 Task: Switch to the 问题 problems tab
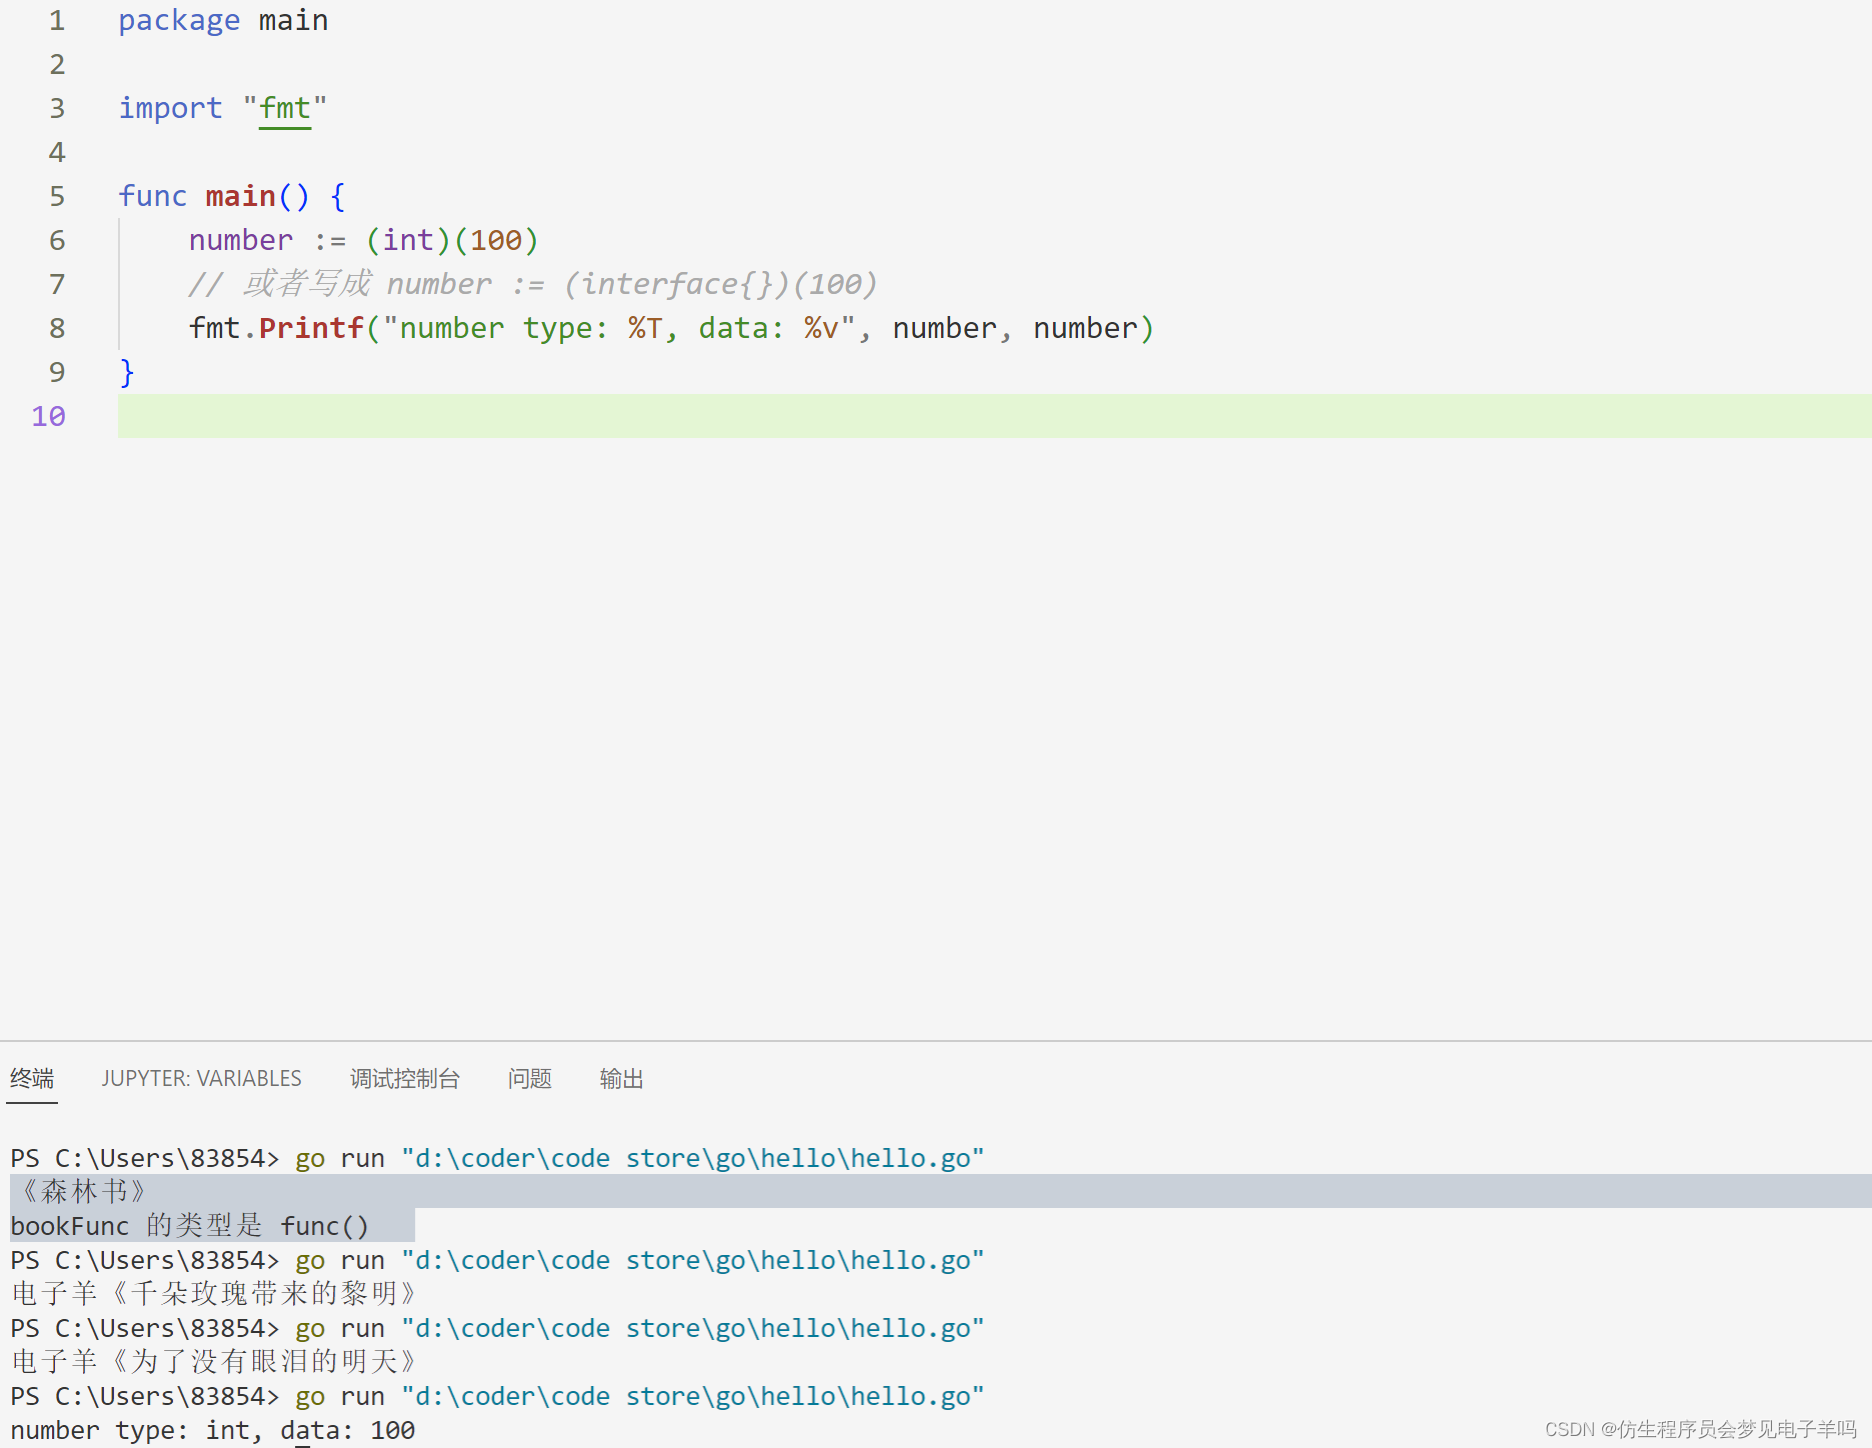point(529,1078)
